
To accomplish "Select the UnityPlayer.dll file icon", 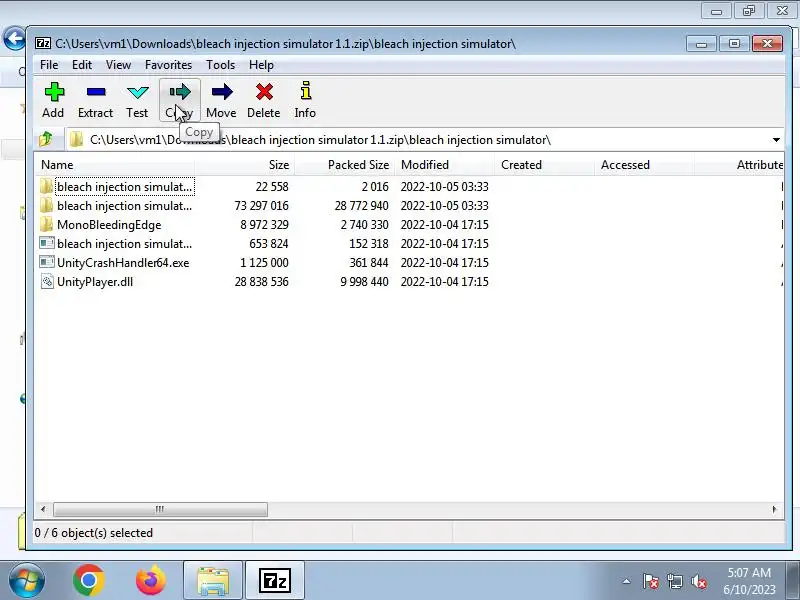I will pos(47,282).
